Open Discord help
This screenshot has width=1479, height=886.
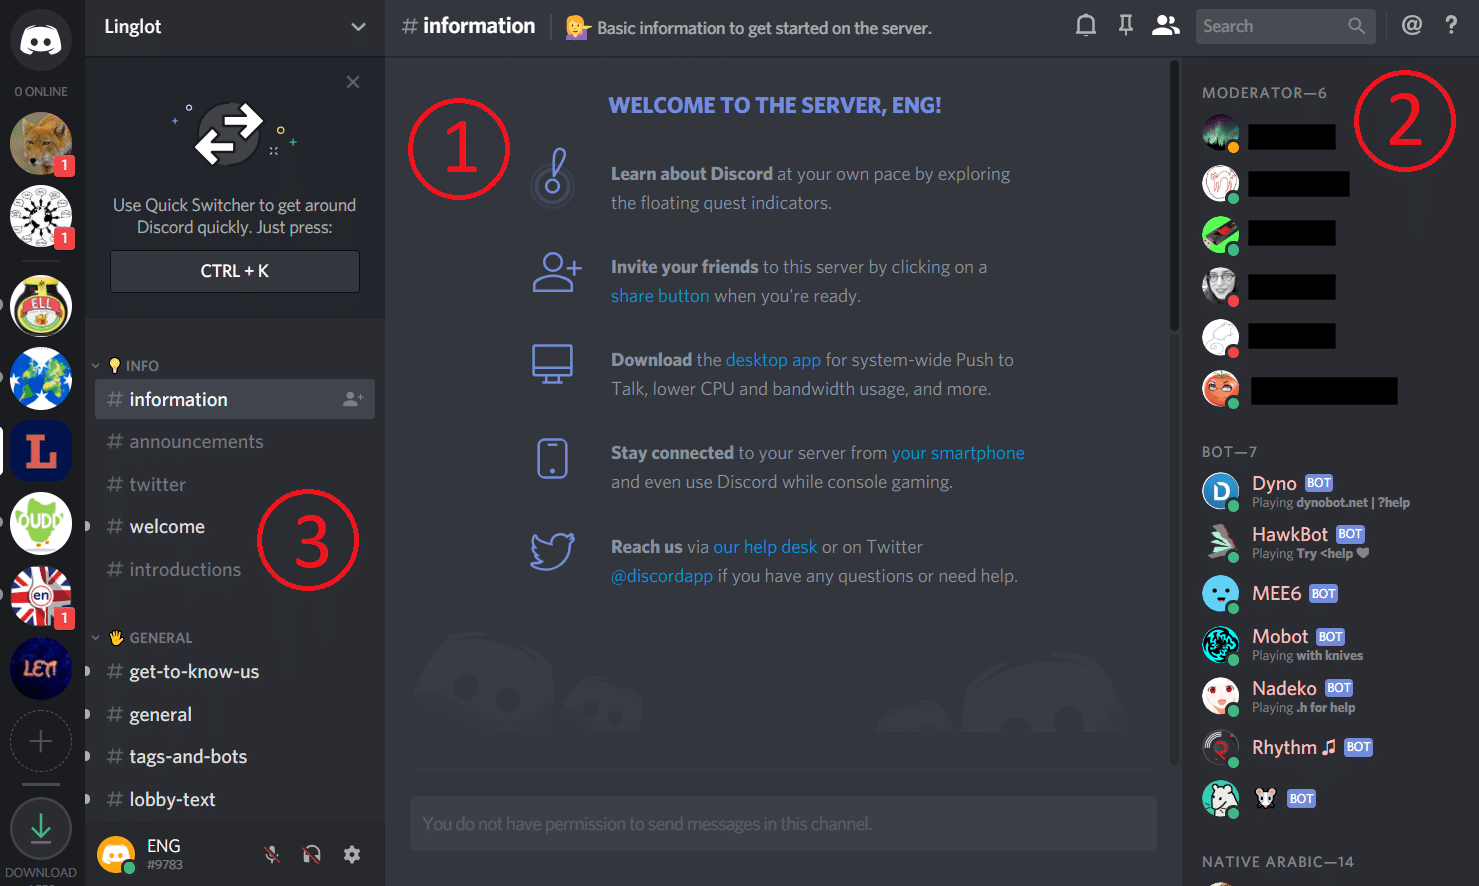pos(1451,25)
